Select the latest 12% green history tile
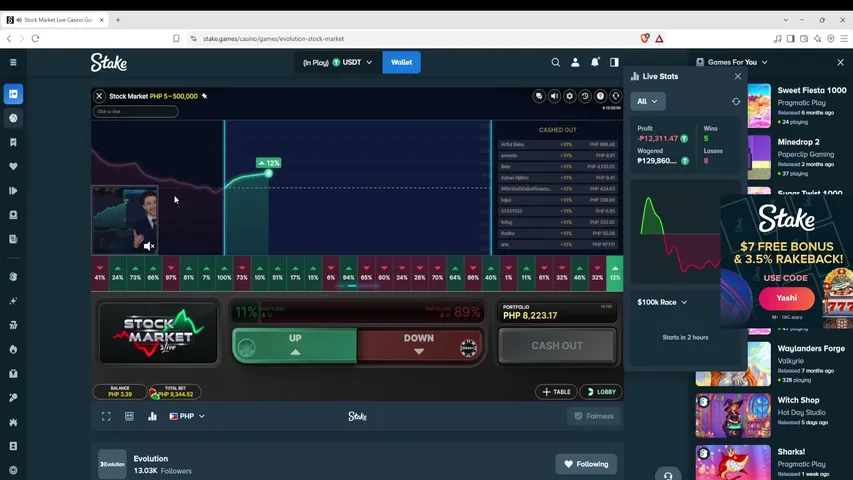Image resolution: width=853 pixels, height=480 pixels. 615,273
